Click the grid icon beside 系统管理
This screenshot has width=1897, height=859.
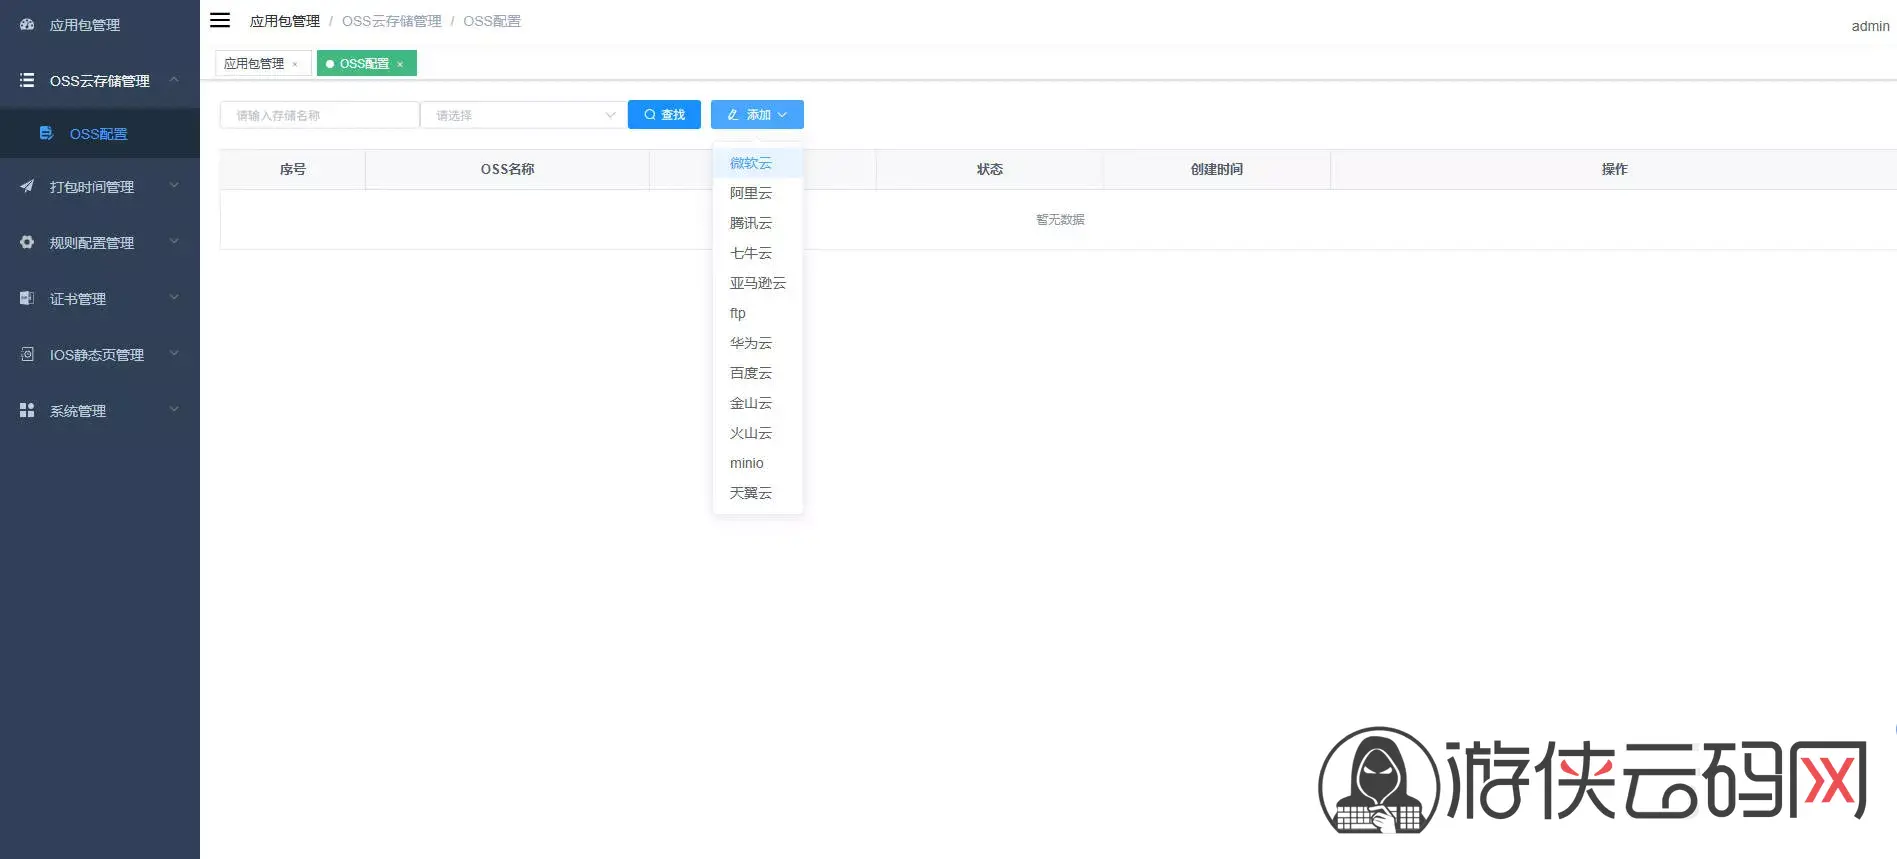click(27, 410)
